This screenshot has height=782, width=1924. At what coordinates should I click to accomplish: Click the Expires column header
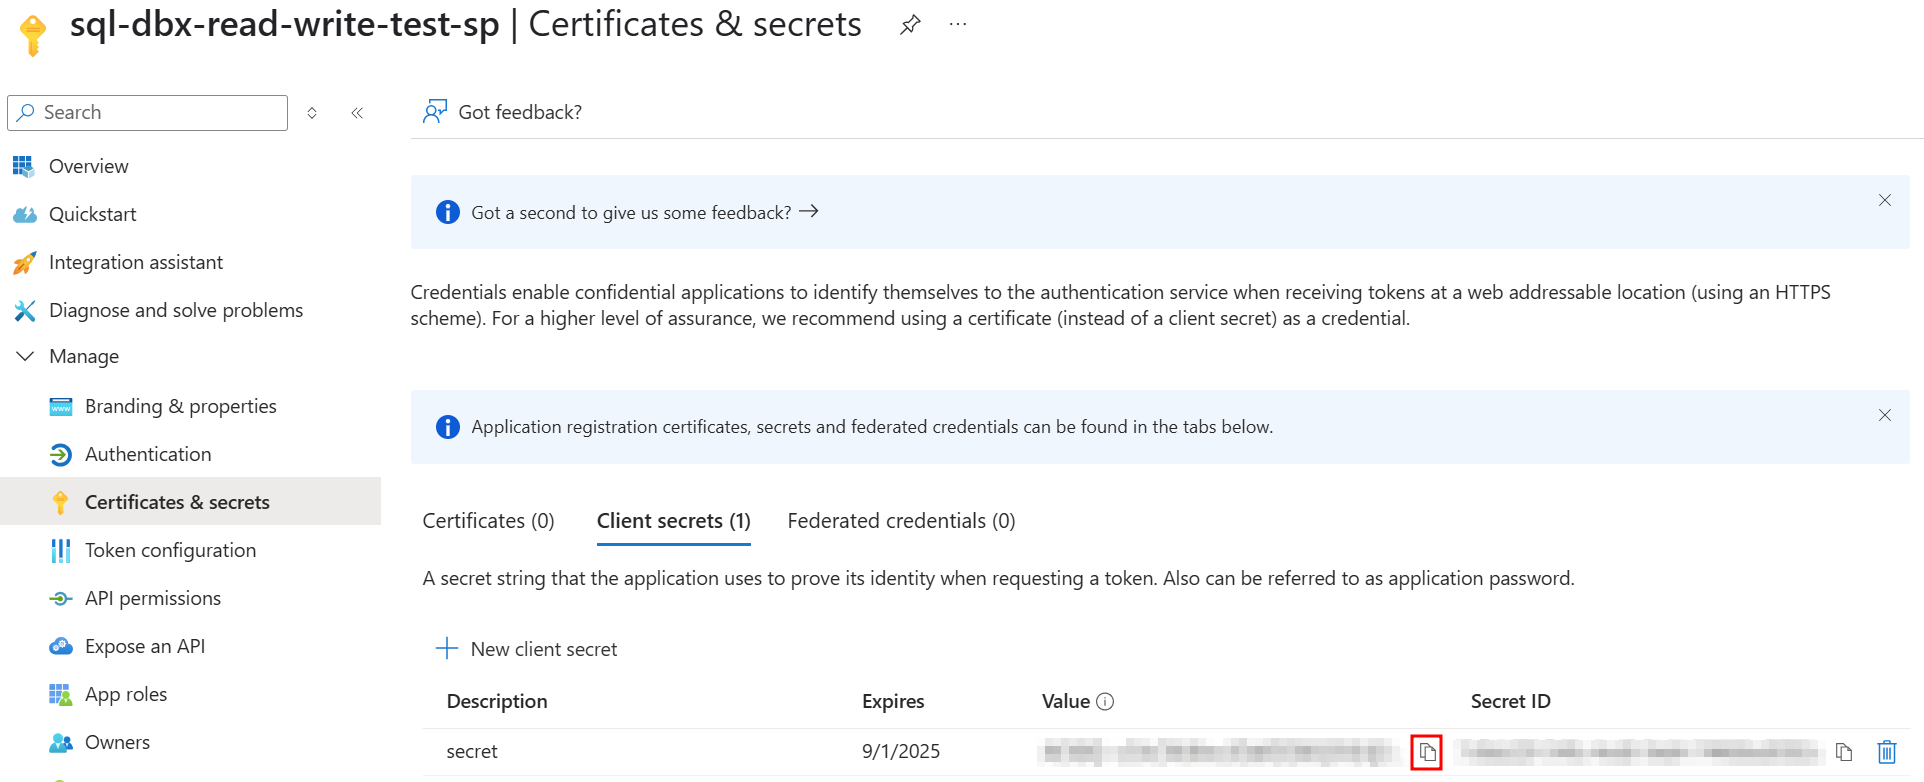893,701
